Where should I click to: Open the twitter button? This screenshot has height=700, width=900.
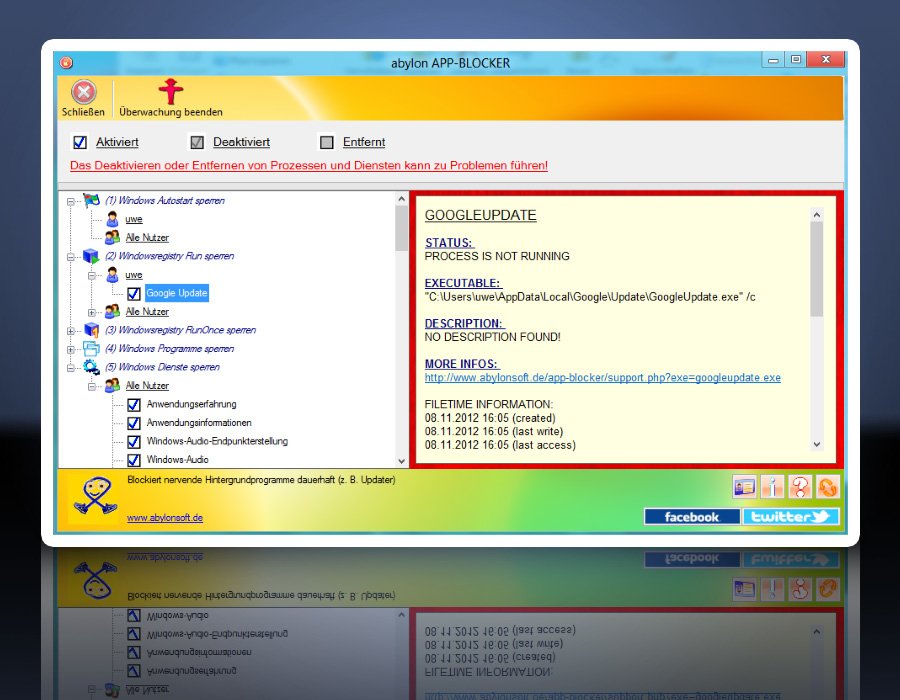[x=790, y=516]
